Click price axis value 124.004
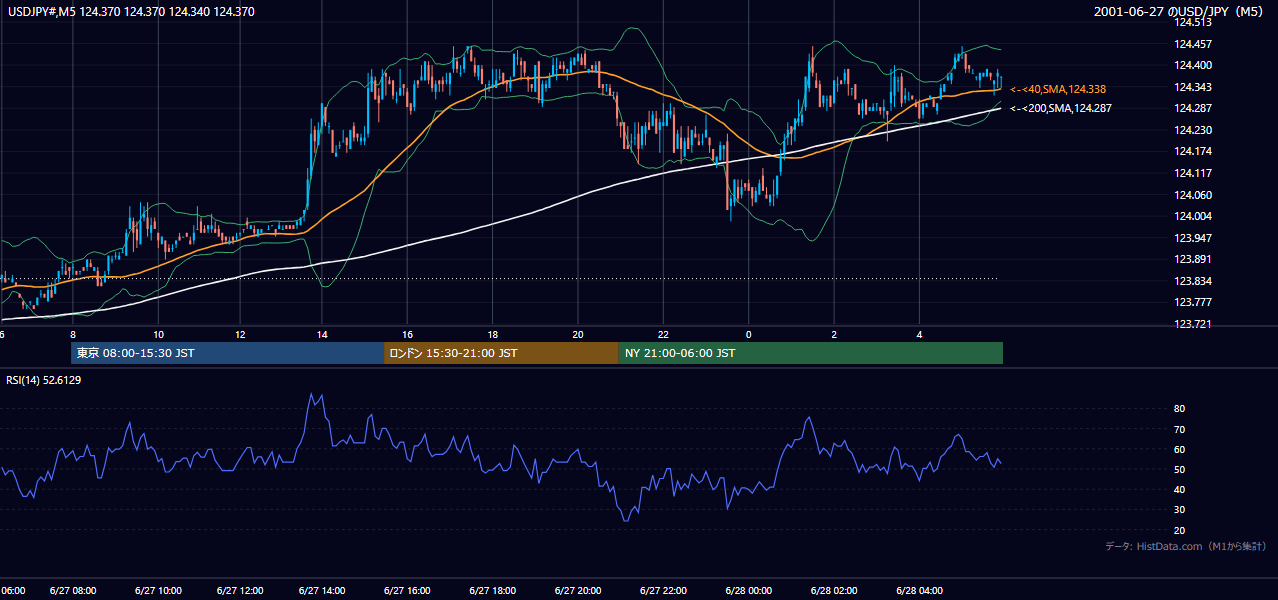1278x600 pixels. tap(1192, 216)
